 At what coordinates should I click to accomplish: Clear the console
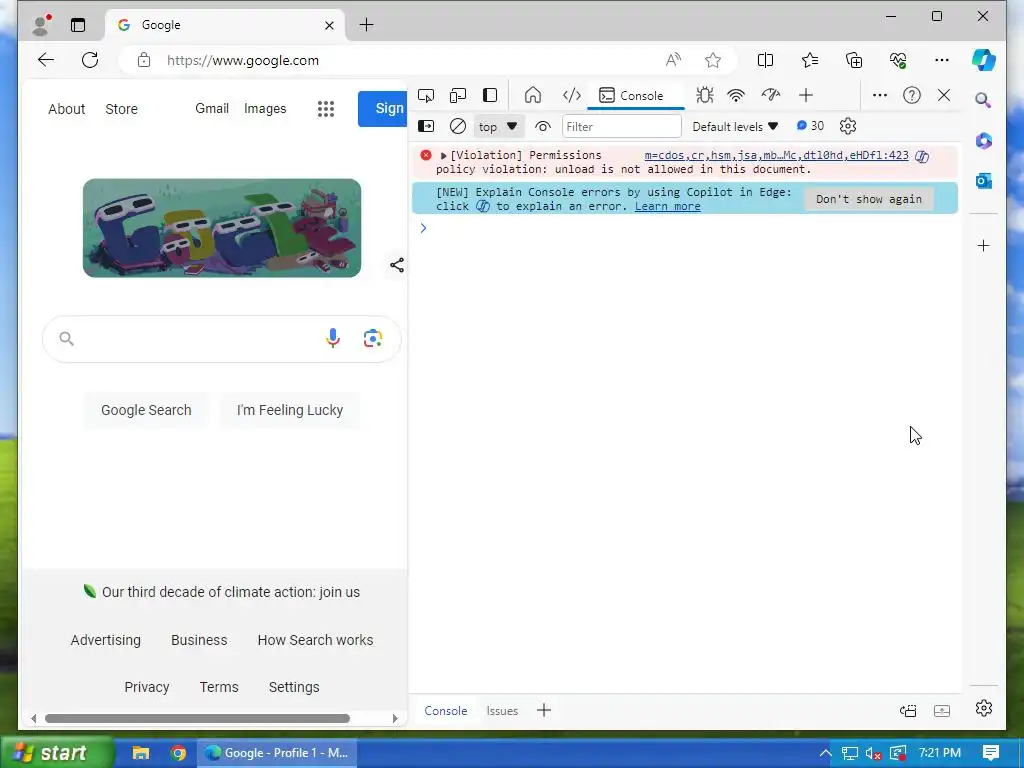(458, 126)
